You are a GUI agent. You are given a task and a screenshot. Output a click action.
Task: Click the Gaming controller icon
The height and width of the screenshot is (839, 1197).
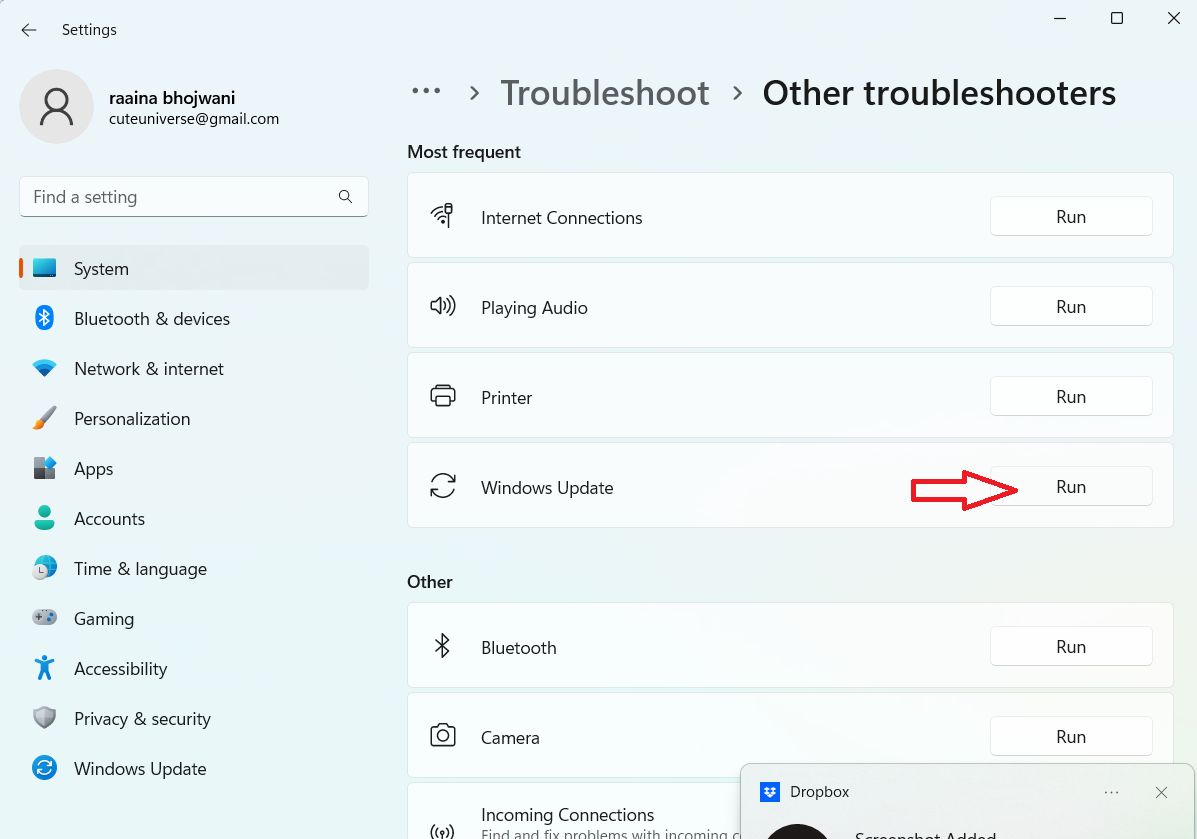44,619
